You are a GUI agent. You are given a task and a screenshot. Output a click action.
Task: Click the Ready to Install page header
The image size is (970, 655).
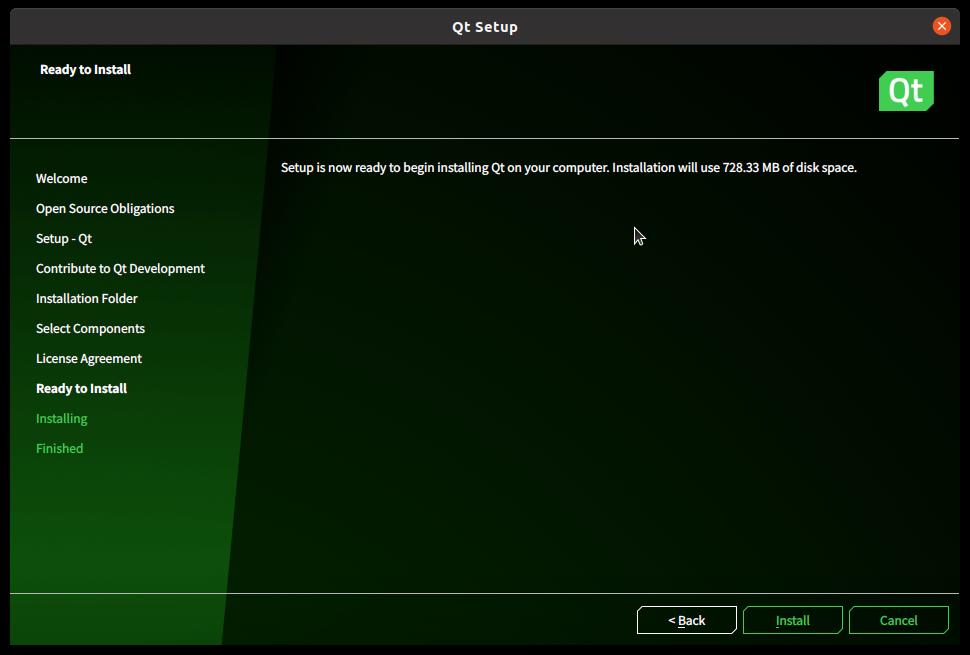(85, 69)
